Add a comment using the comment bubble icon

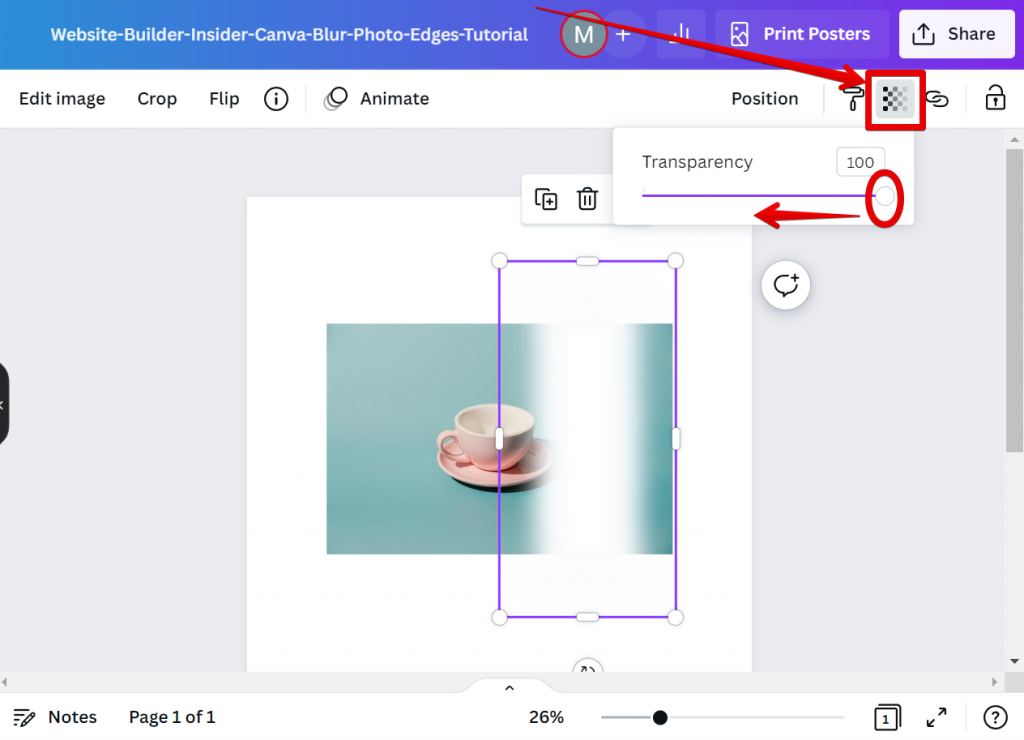click(785, 285)
